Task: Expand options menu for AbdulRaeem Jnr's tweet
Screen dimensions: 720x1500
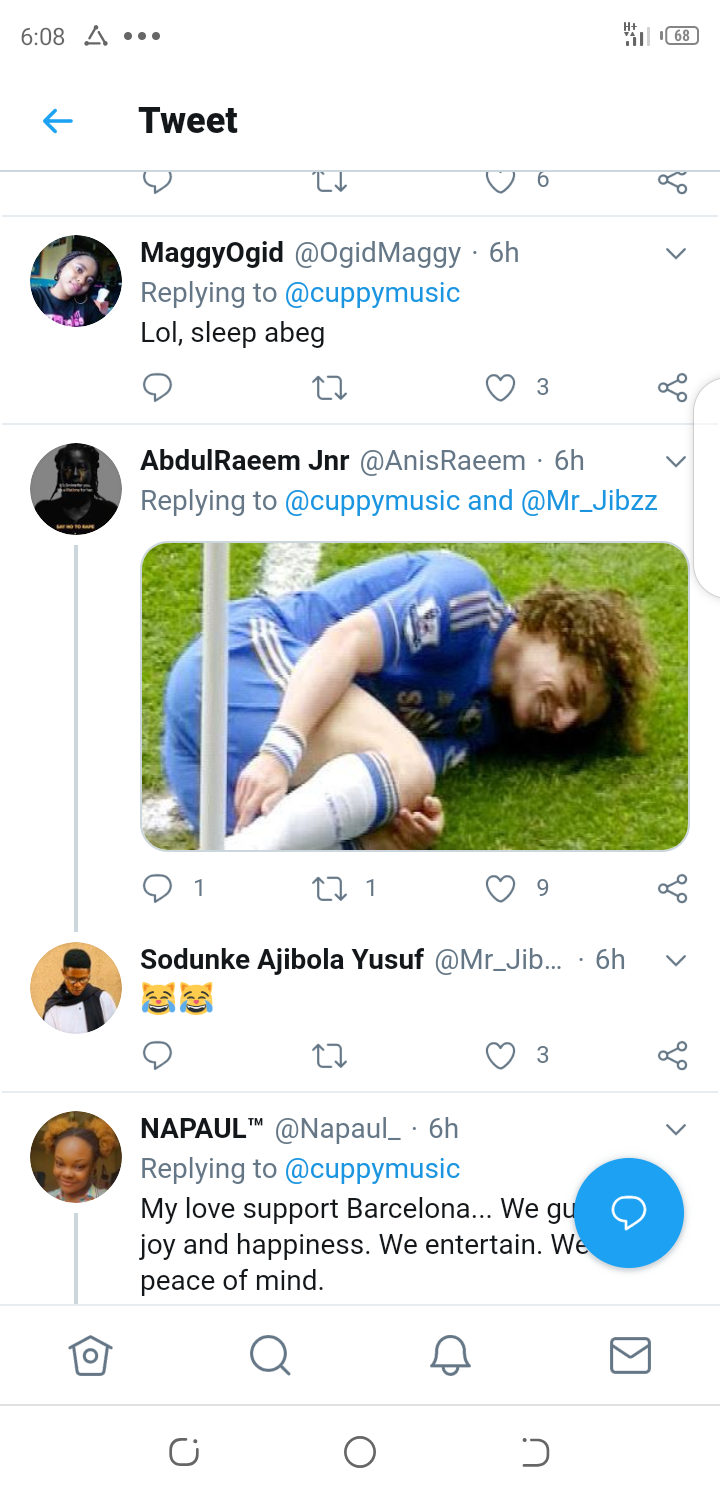Action: pos(676,461)
